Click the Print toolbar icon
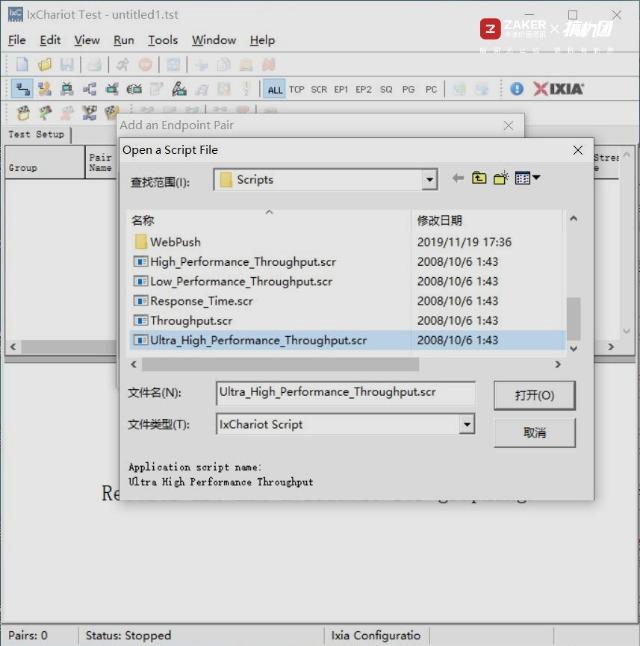The height and width of the screenshot is (646, 640). (94, 65)
